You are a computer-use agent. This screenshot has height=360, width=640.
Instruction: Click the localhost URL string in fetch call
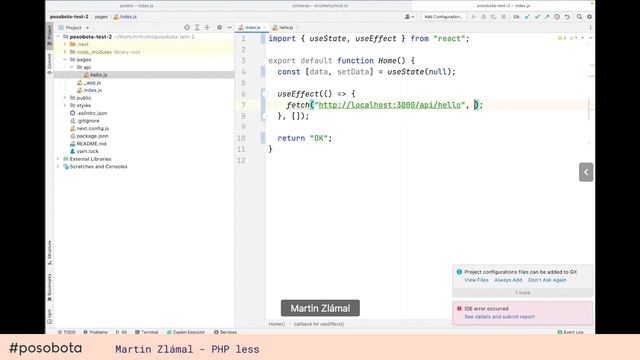(x=389, y=105)
